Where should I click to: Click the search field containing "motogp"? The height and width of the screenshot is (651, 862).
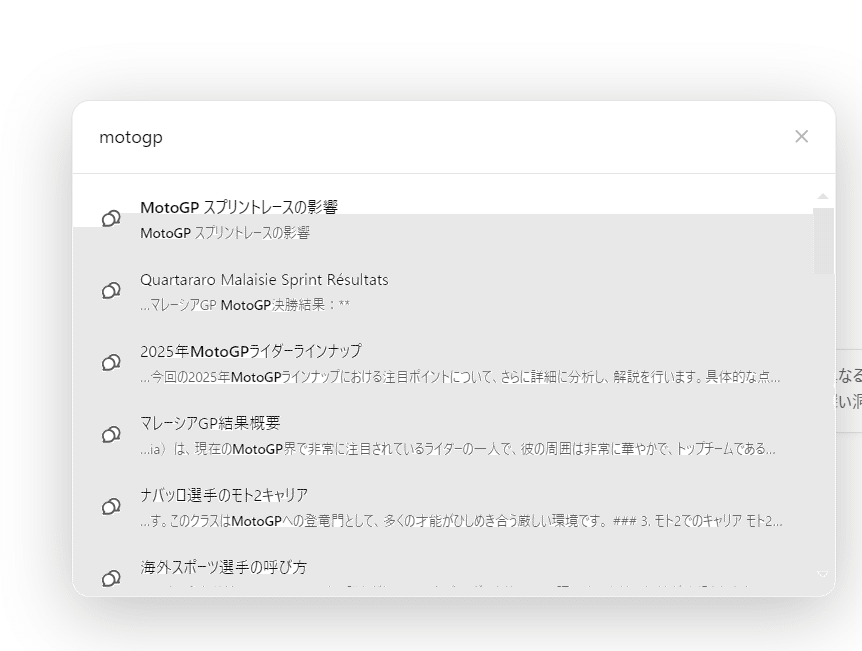pyautogui.click(x=440, y=137)
